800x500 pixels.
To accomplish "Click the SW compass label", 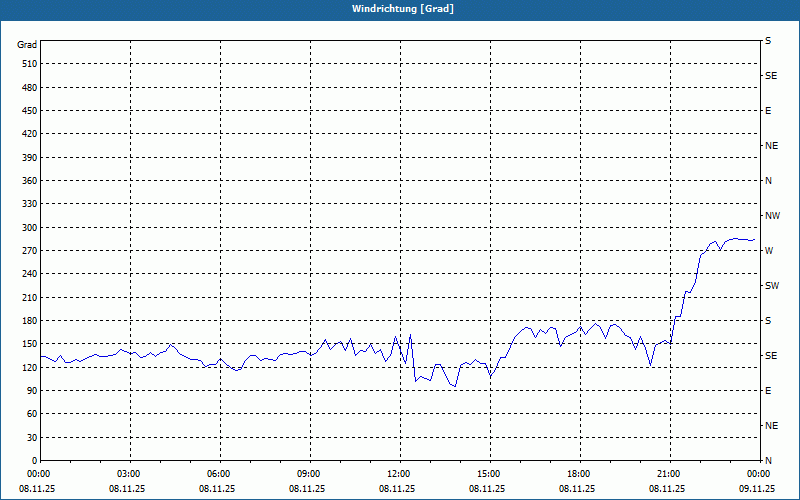I will point(772,286).
